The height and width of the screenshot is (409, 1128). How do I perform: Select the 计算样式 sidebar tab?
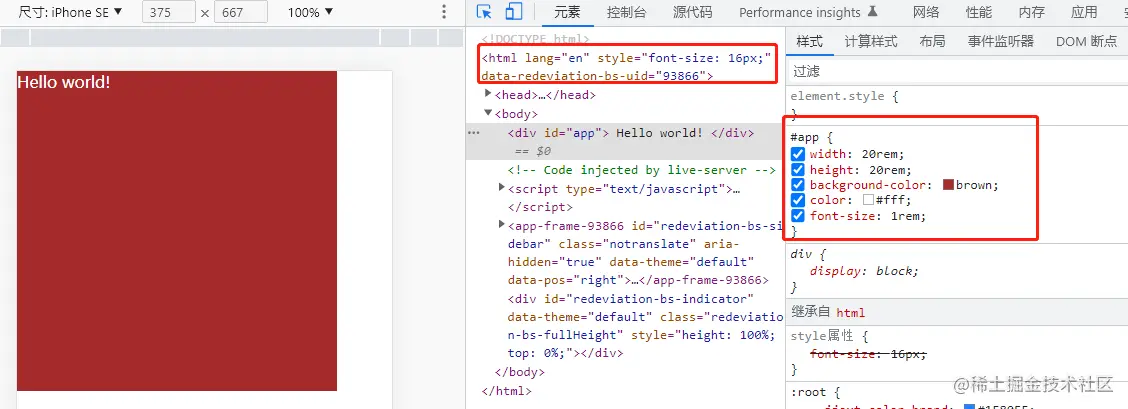870,42
